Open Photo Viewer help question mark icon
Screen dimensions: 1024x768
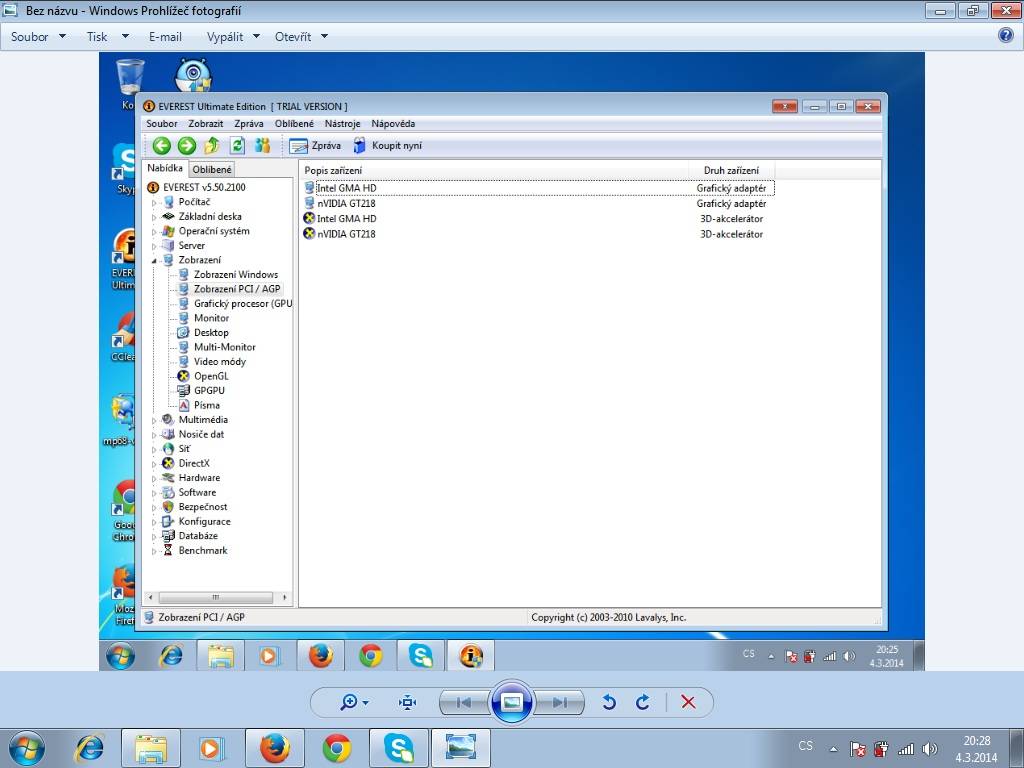tap(1006, 35)
